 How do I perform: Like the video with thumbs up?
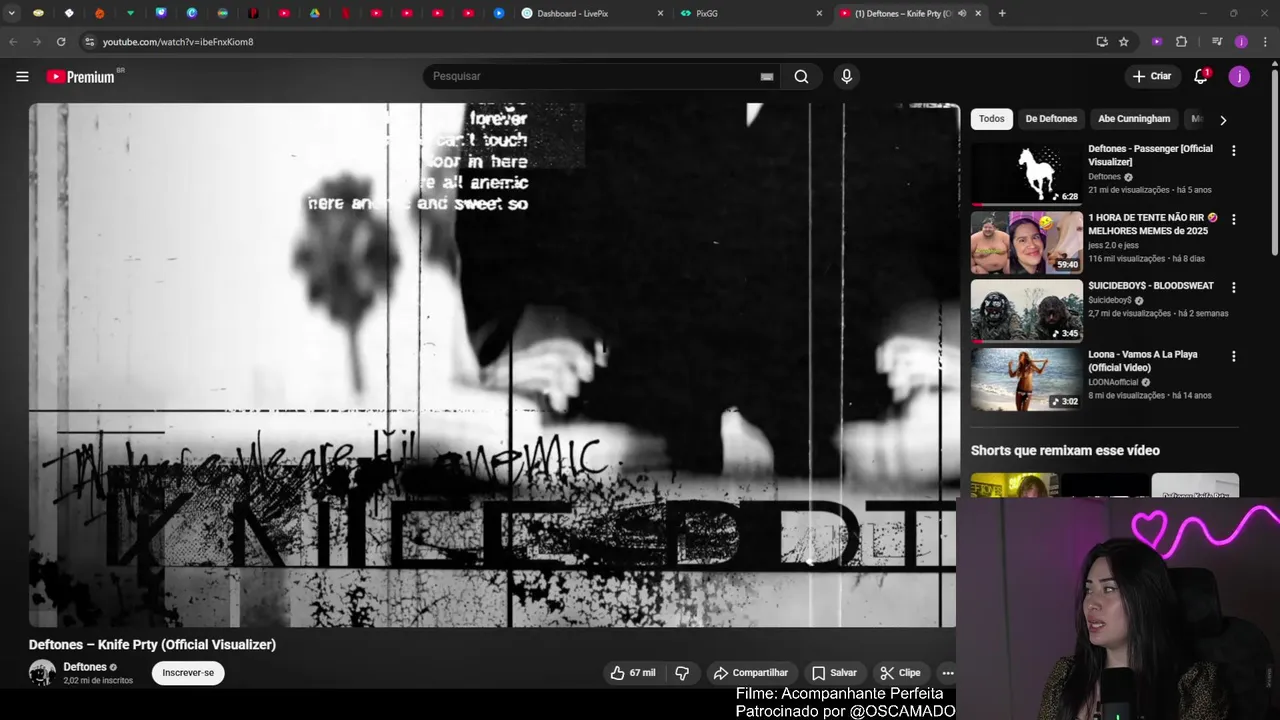[632, 673]
